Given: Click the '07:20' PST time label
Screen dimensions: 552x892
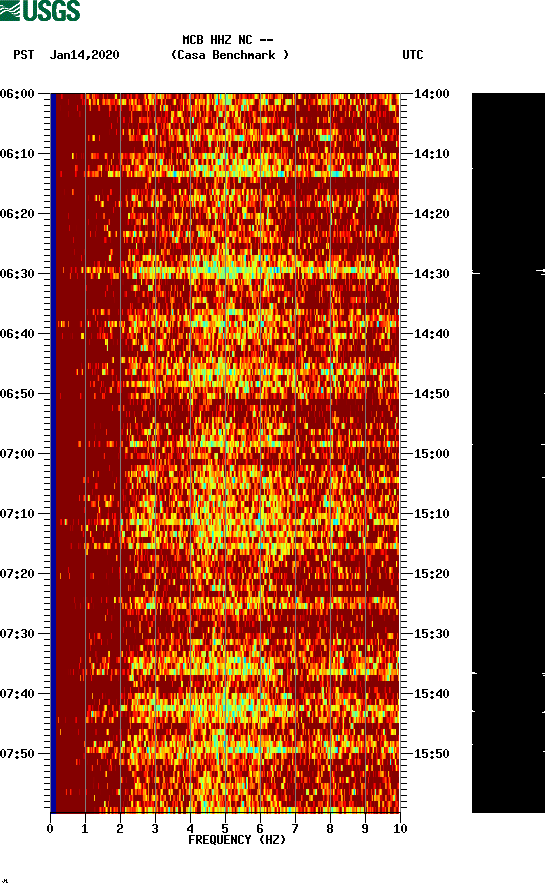Looking at the screenshot, I should 18,573.
